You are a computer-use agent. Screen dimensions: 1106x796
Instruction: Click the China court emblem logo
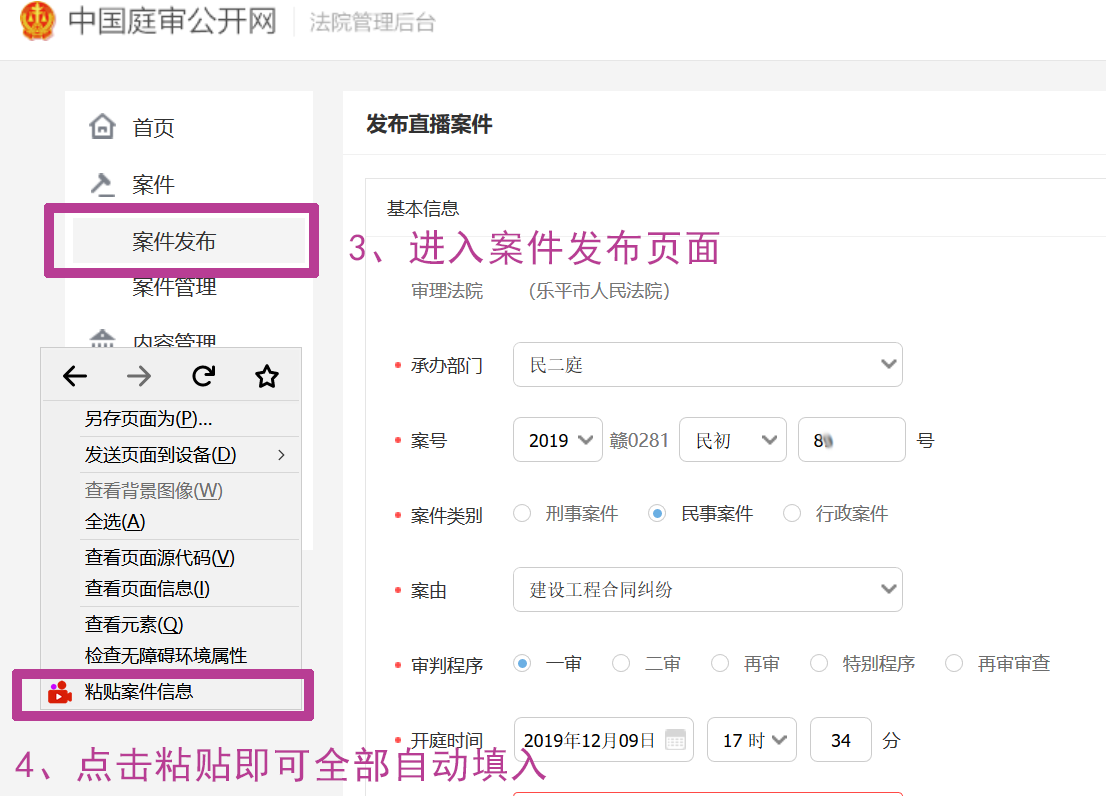point(38,22)
